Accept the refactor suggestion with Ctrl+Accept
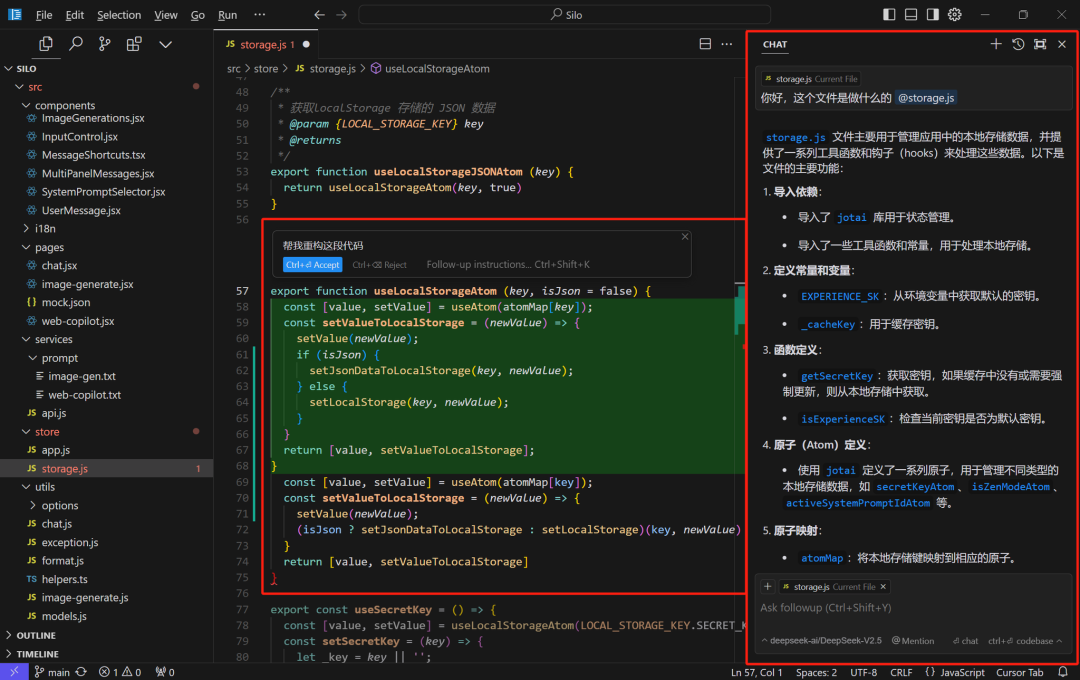This screenshot has height=680, width=1080. pos(312,264)
